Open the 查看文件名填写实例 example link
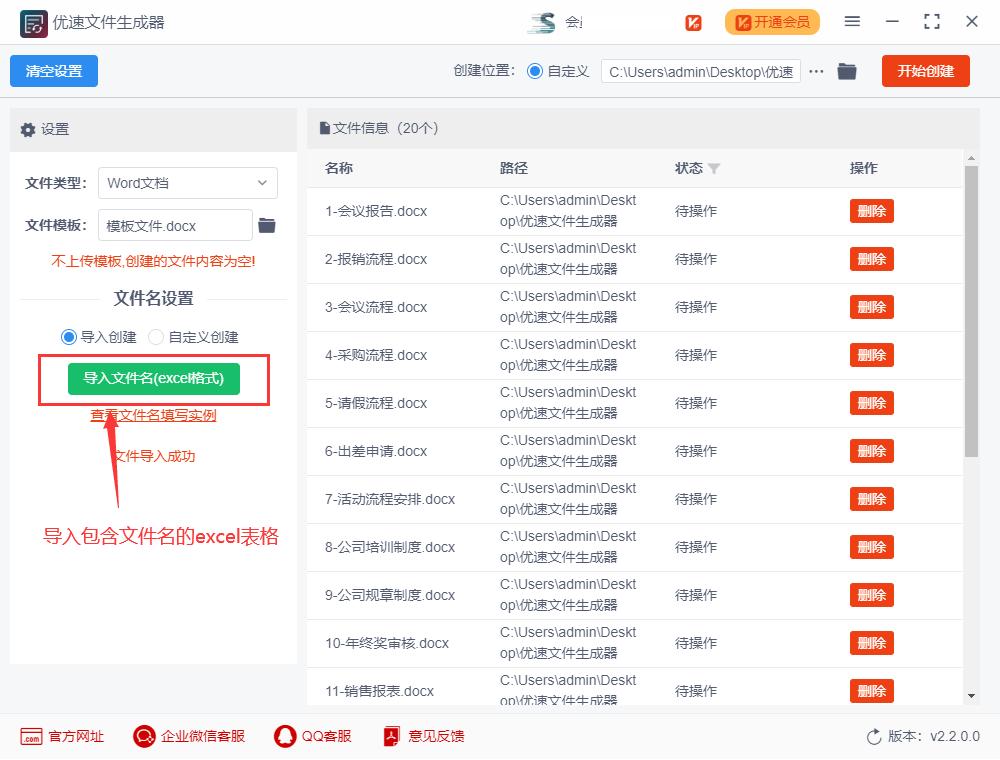1000x760 pixels. [152, 412]
